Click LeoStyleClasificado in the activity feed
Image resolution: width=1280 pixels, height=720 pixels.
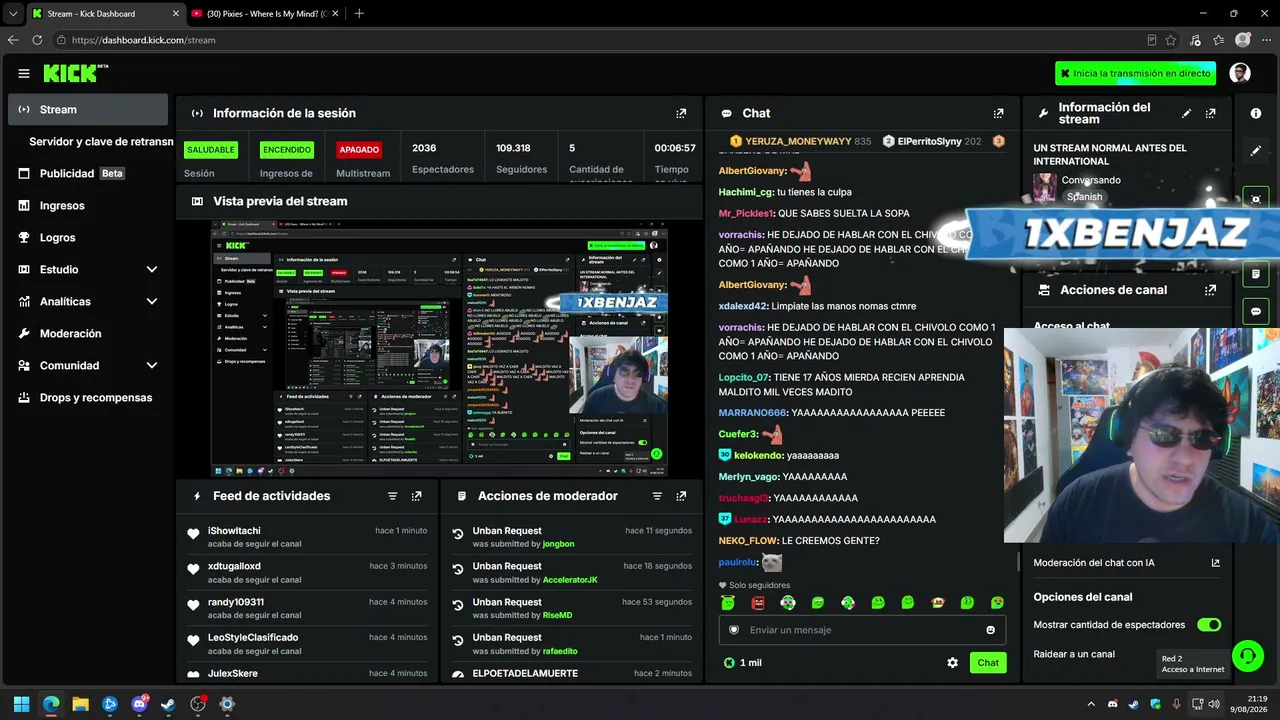click(x=253, y=637)
